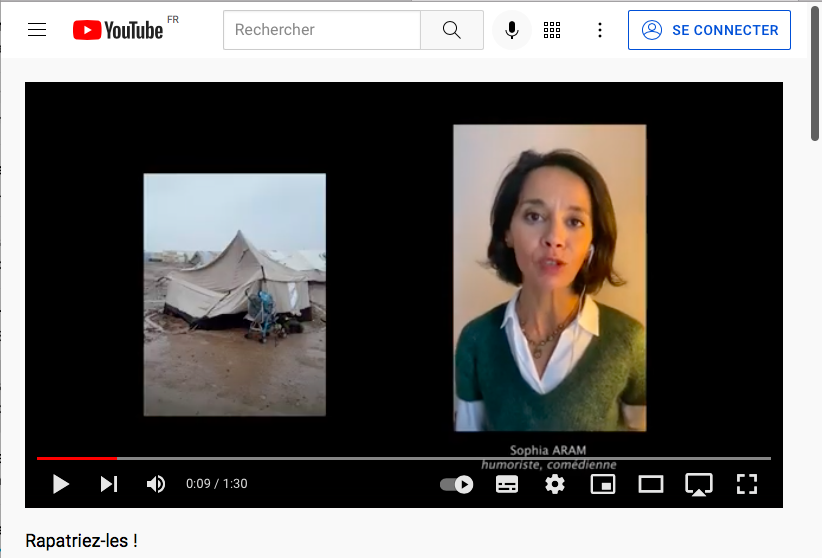Go to YouTube home via logo
Image resolution: width=822 pixels, height=558 pixels.
[118, 30]
